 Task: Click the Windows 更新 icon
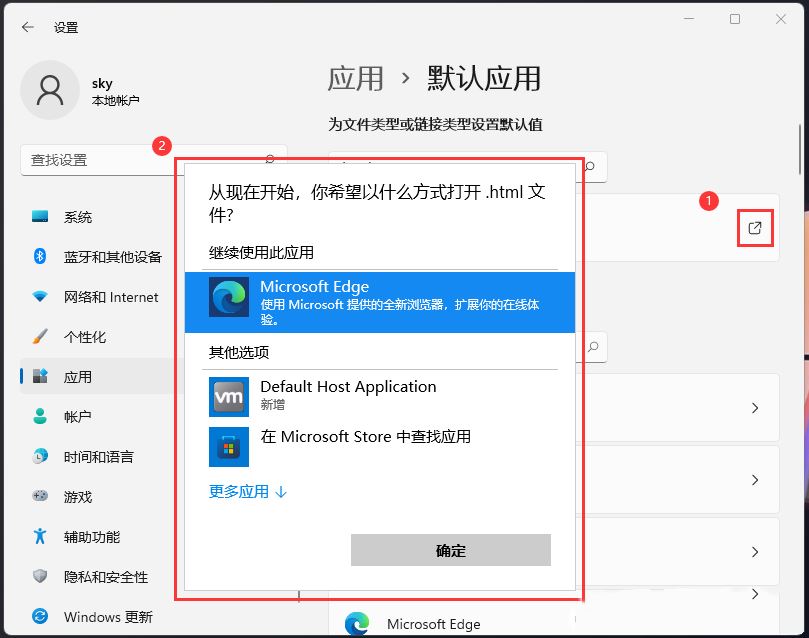click(37, 617)
